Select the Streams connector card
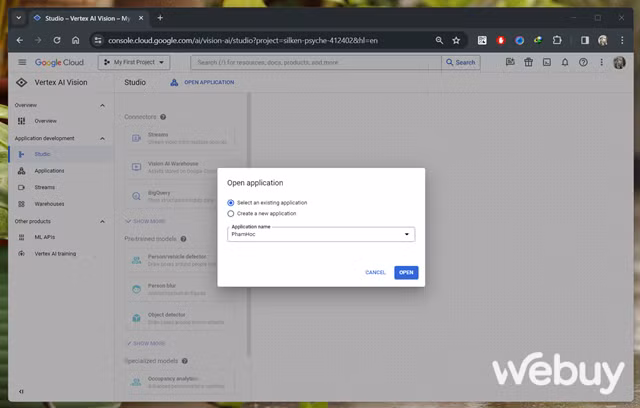Viewport: 640px width, 408px height. point(180,138)
